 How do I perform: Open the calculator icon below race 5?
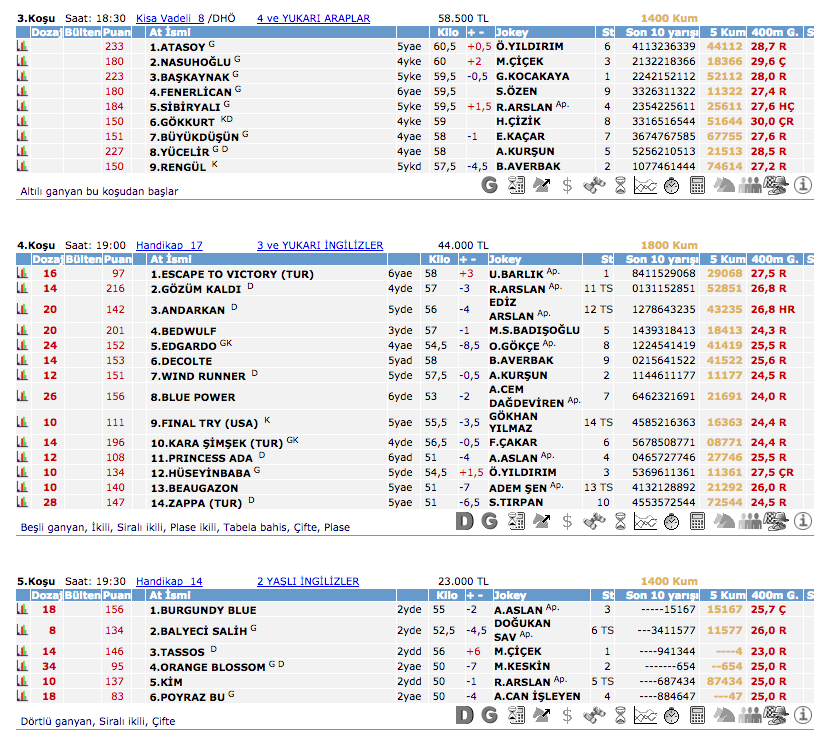point(698,715)
